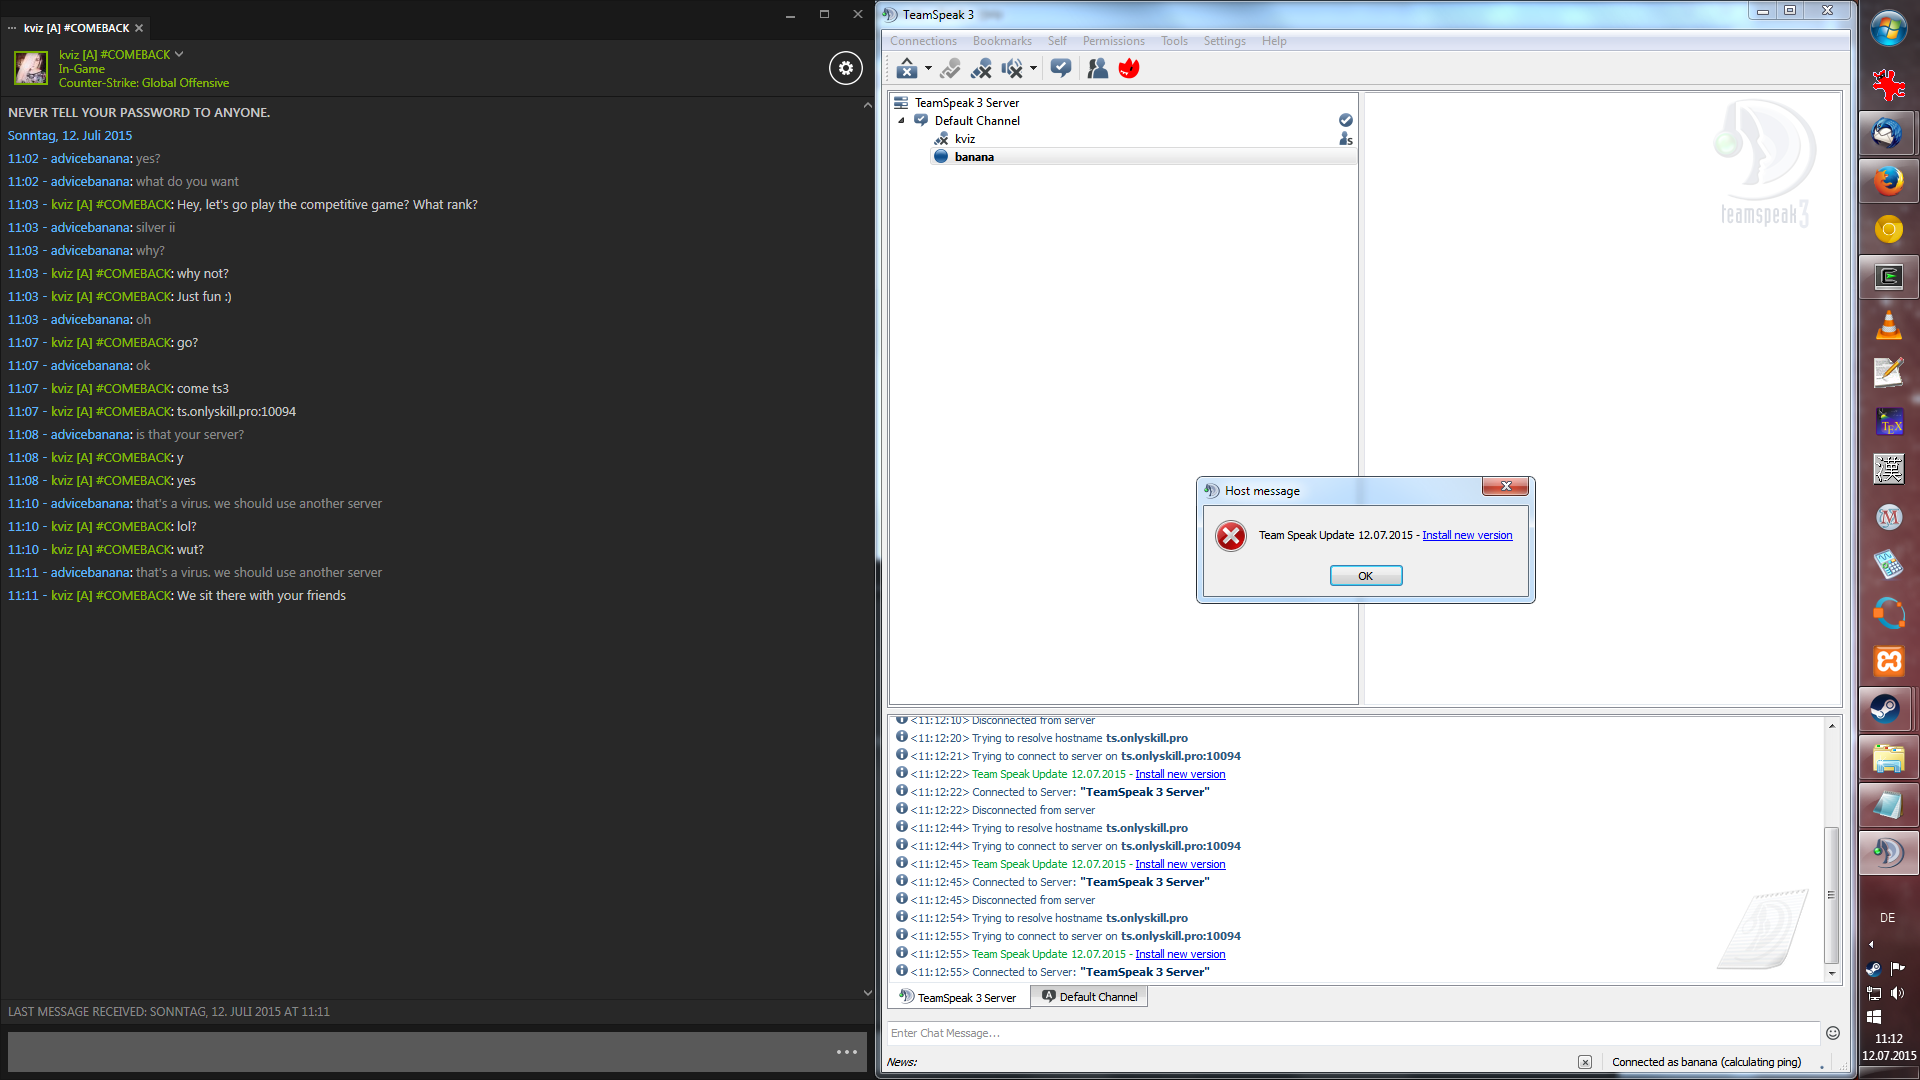Click the Enter Chat Message field
The image size is (1920, 1080).
click(1350, 1033)
